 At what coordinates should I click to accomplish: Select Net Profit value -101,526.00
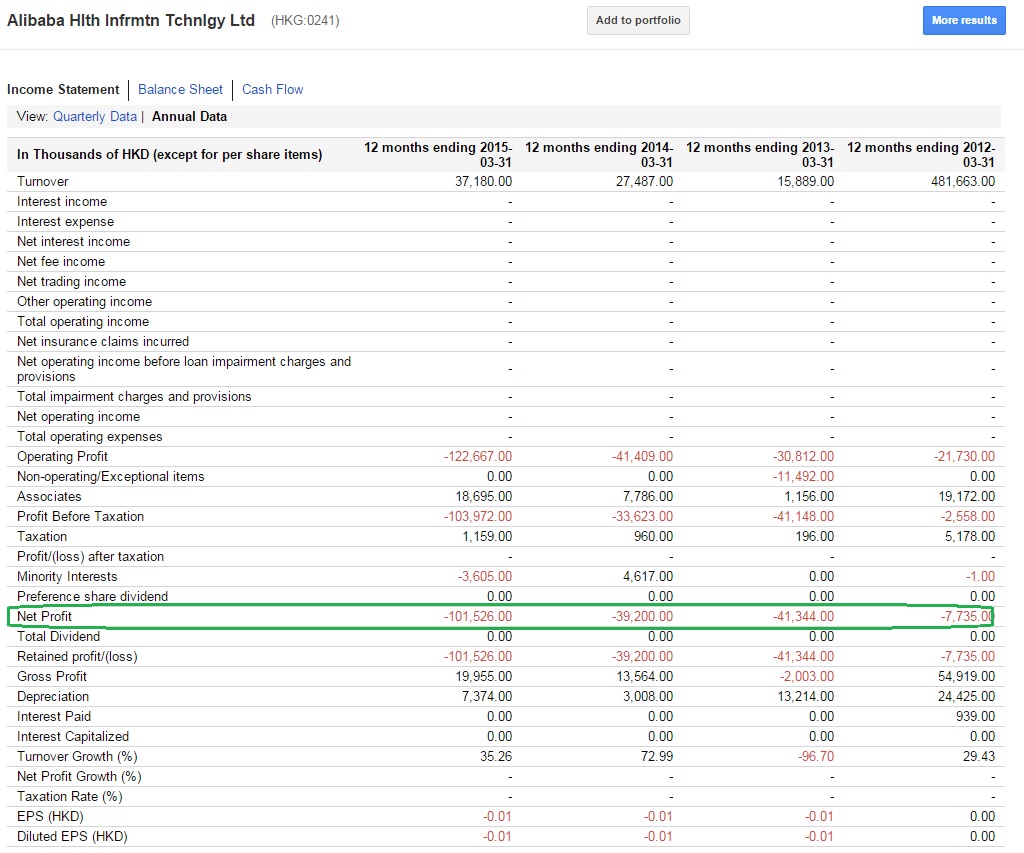tap(478, 617)
